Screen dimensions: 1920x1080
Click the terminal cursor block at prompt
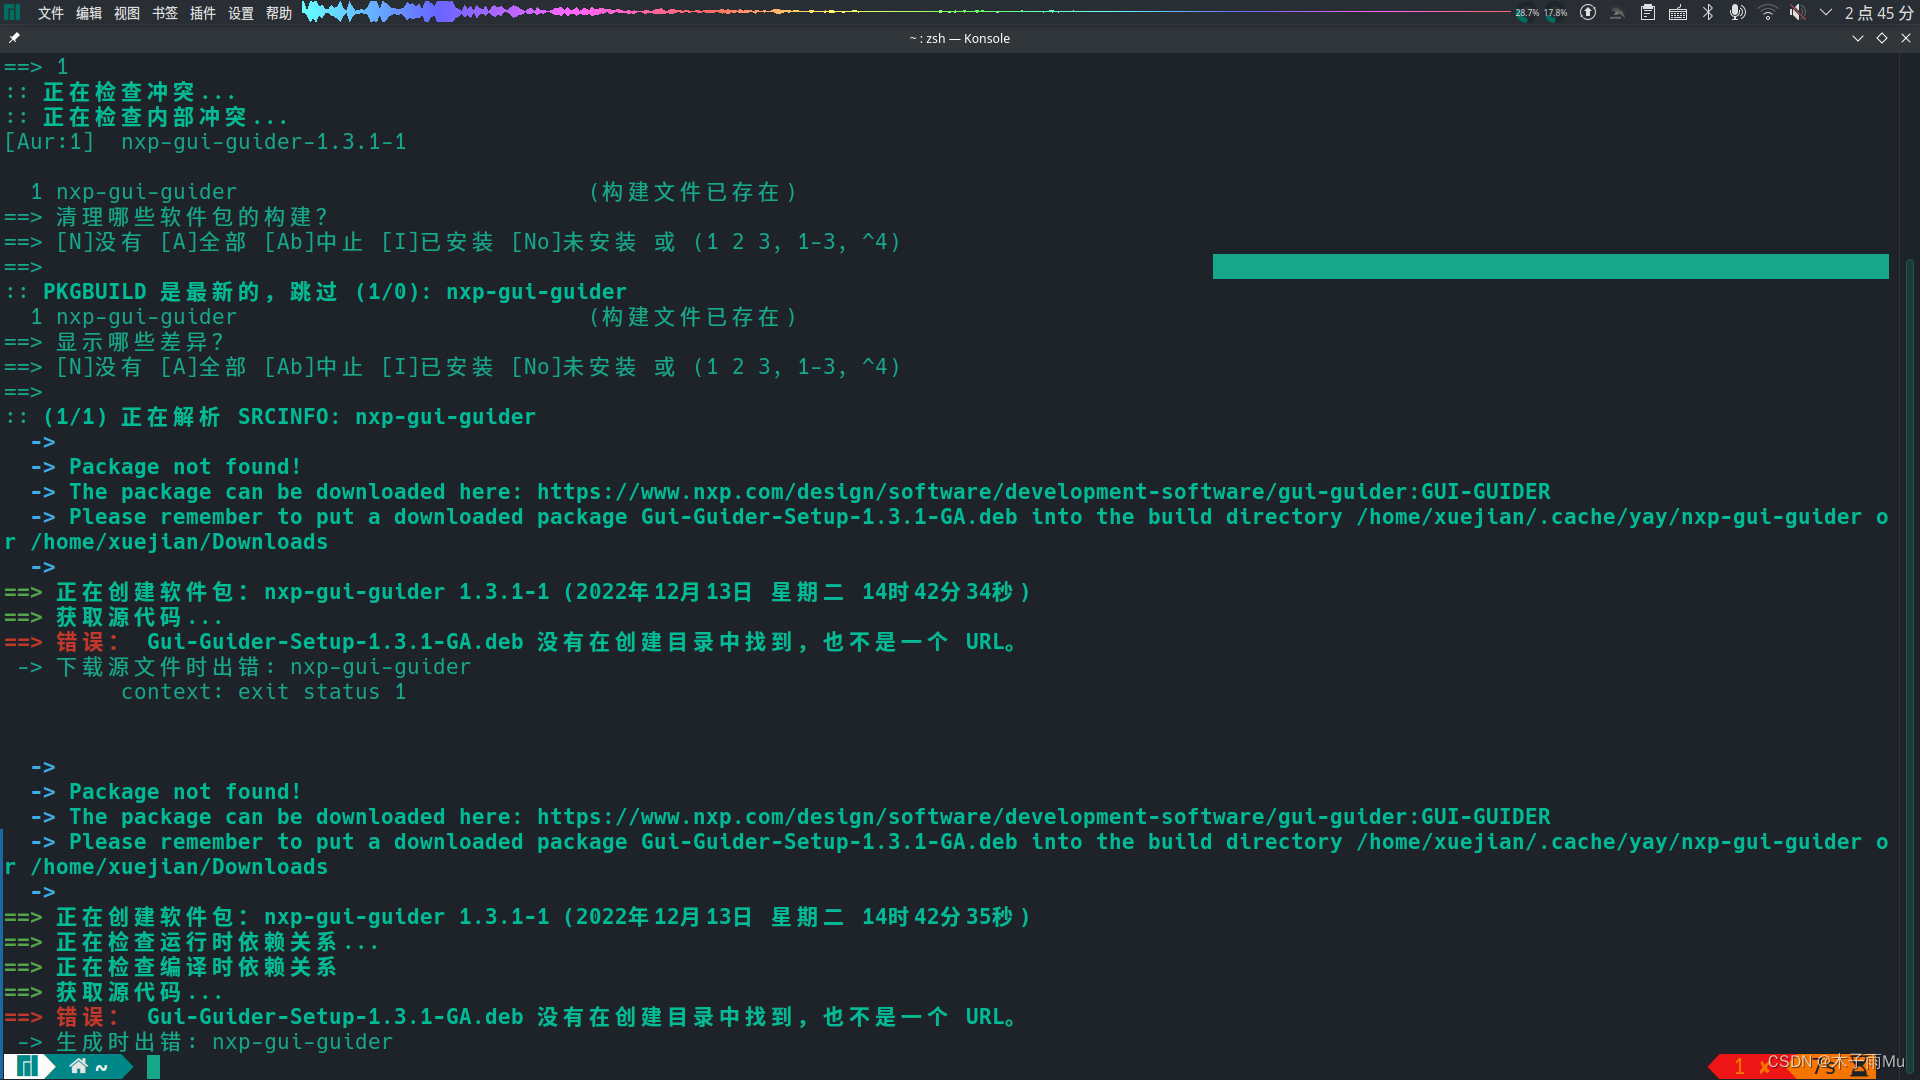click(153, 1067)
